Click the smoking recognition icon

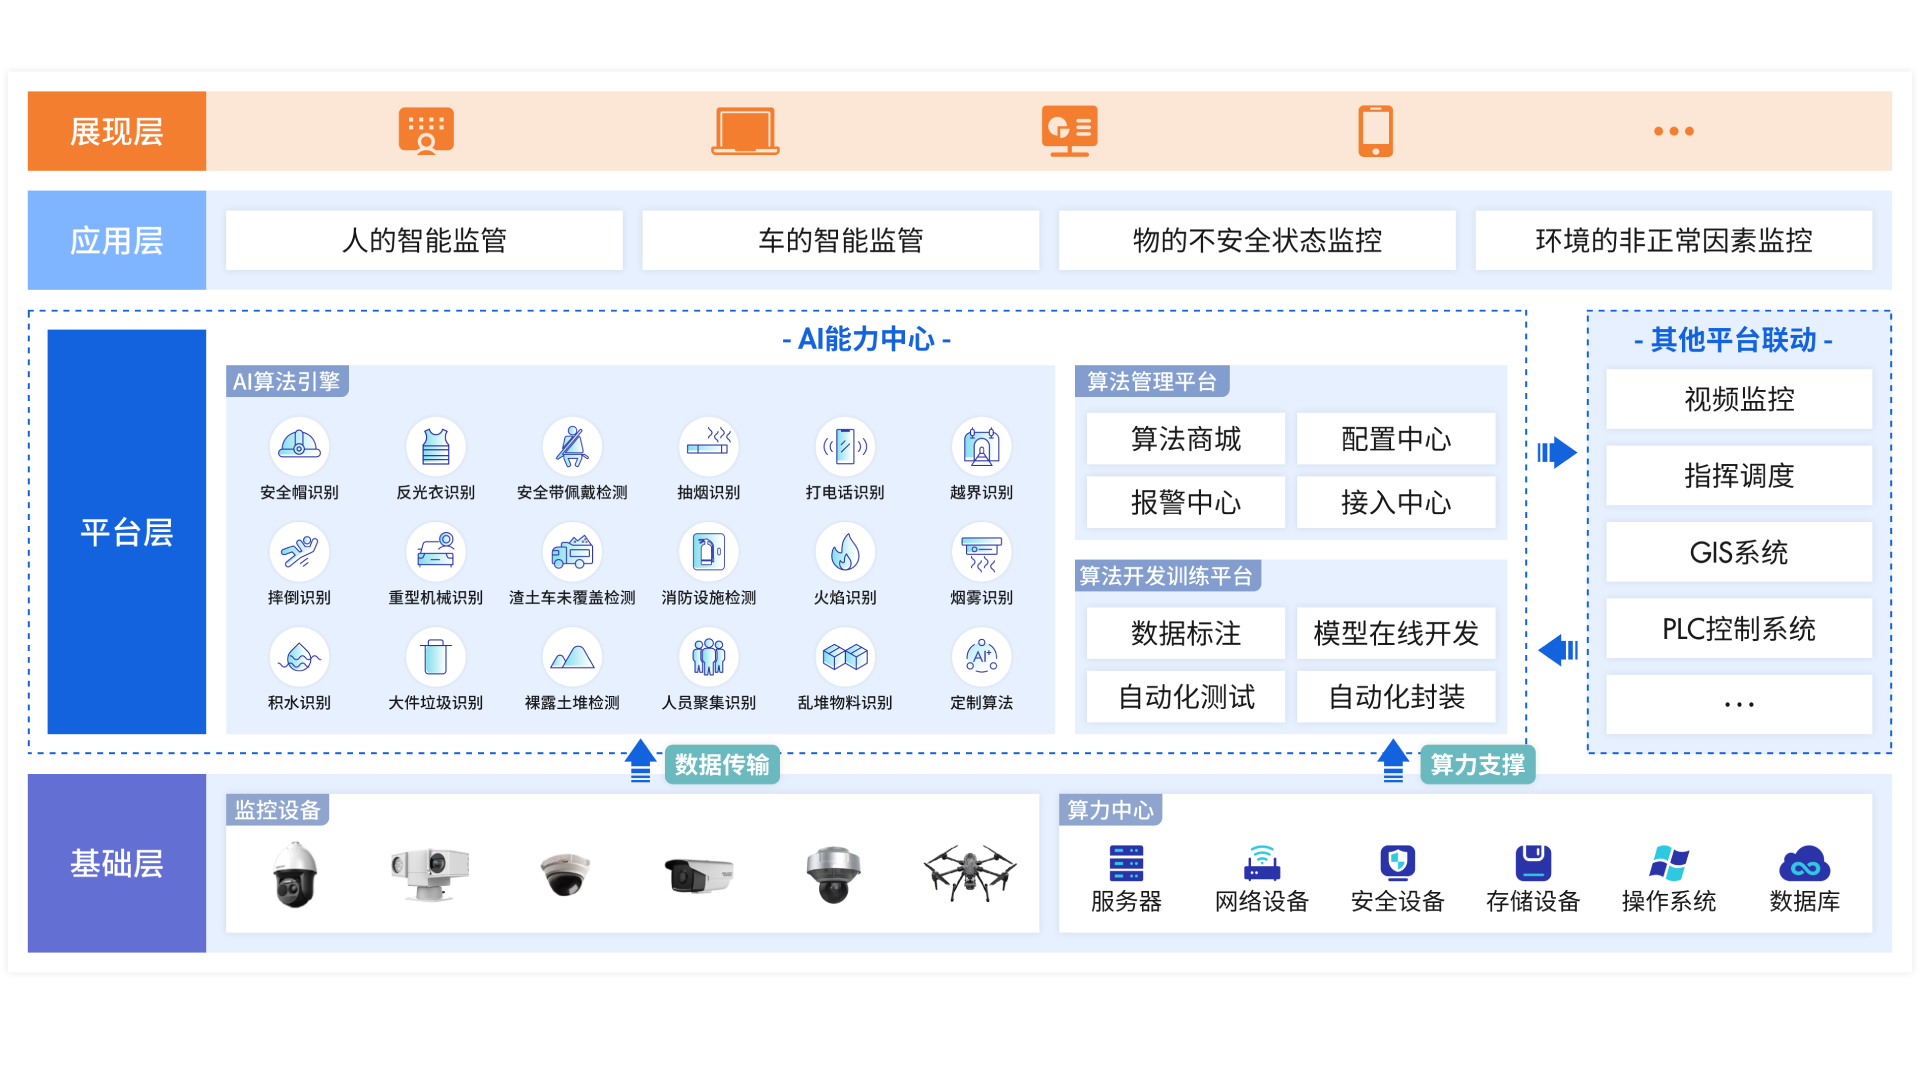(708, 446)
